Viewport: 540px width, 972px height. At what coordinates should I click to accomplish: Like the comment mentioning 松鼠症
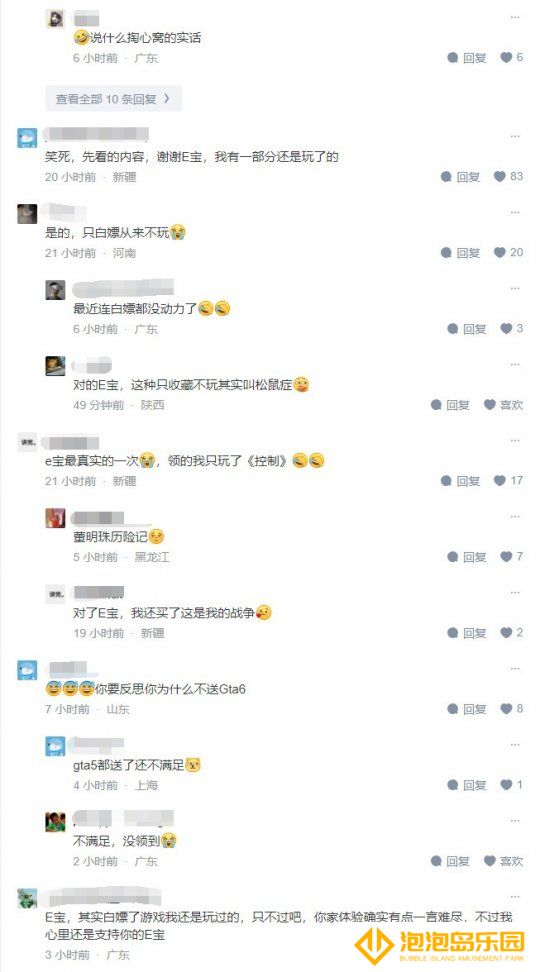point(503,405)
